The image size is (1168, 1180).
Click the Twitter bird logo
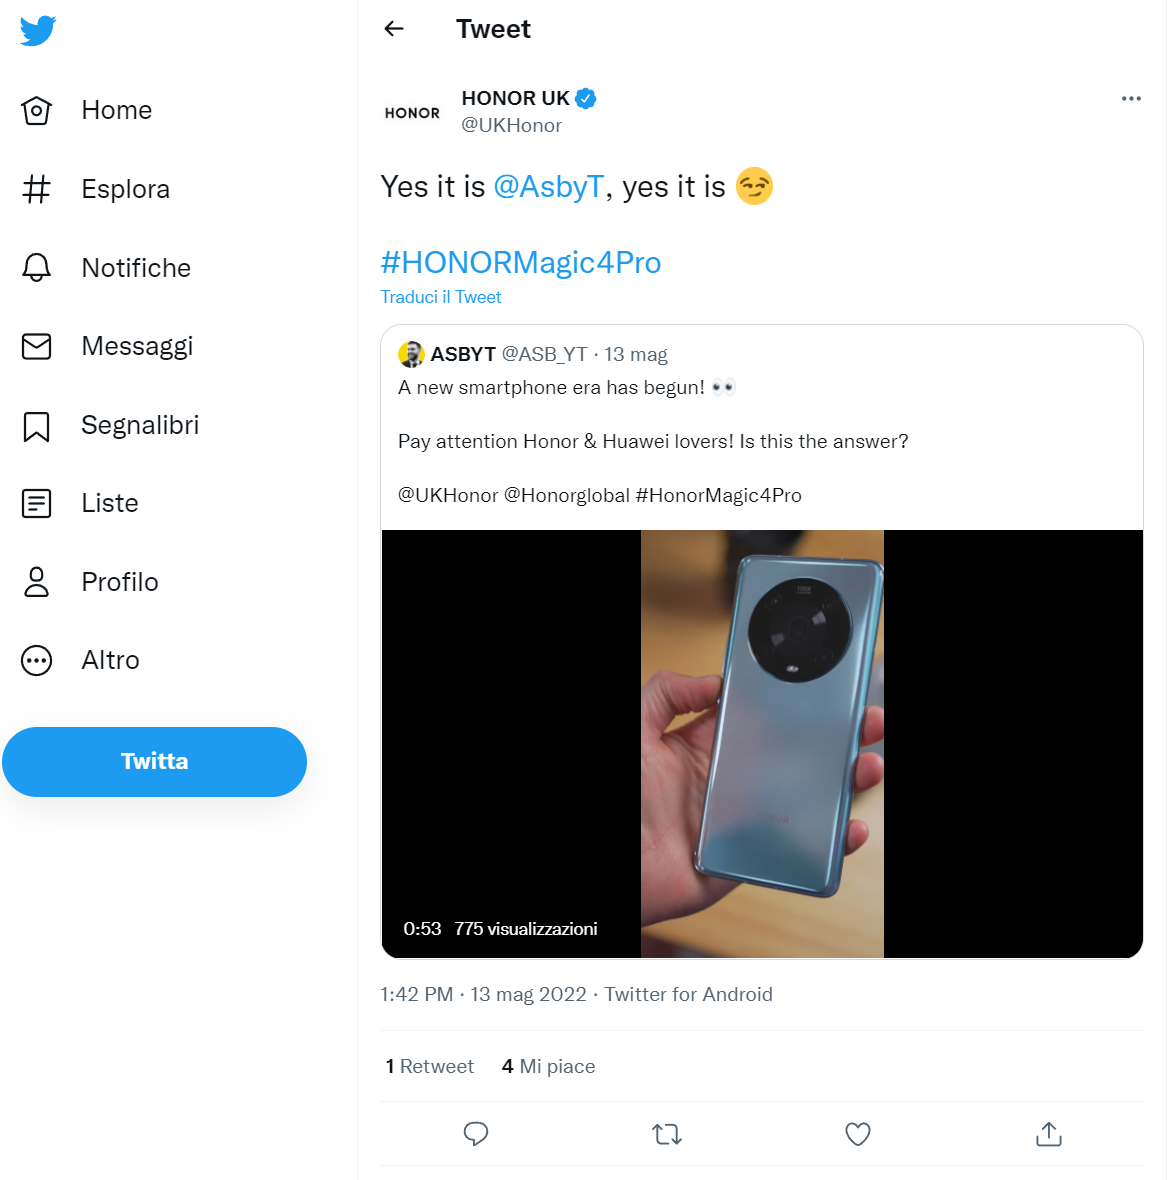point(38,31)
